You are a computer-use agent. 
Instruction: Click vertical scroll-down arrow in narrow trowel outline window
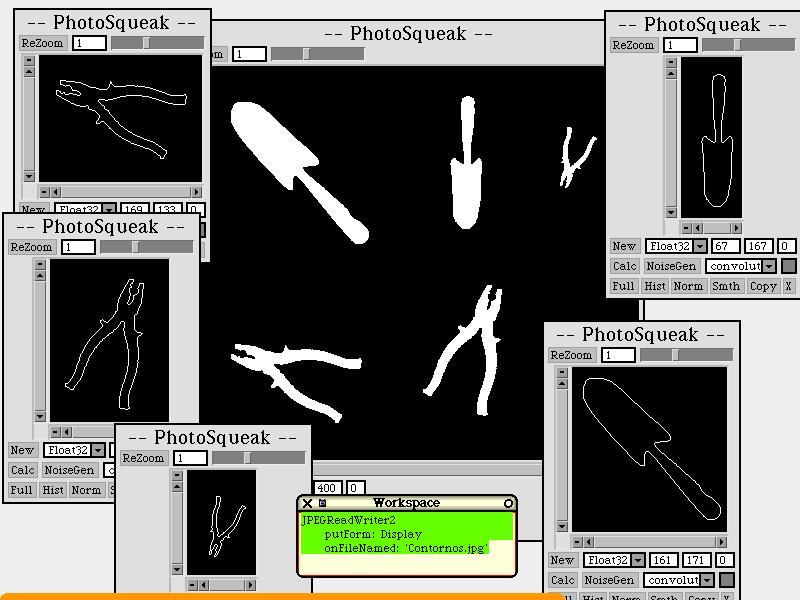671,212
